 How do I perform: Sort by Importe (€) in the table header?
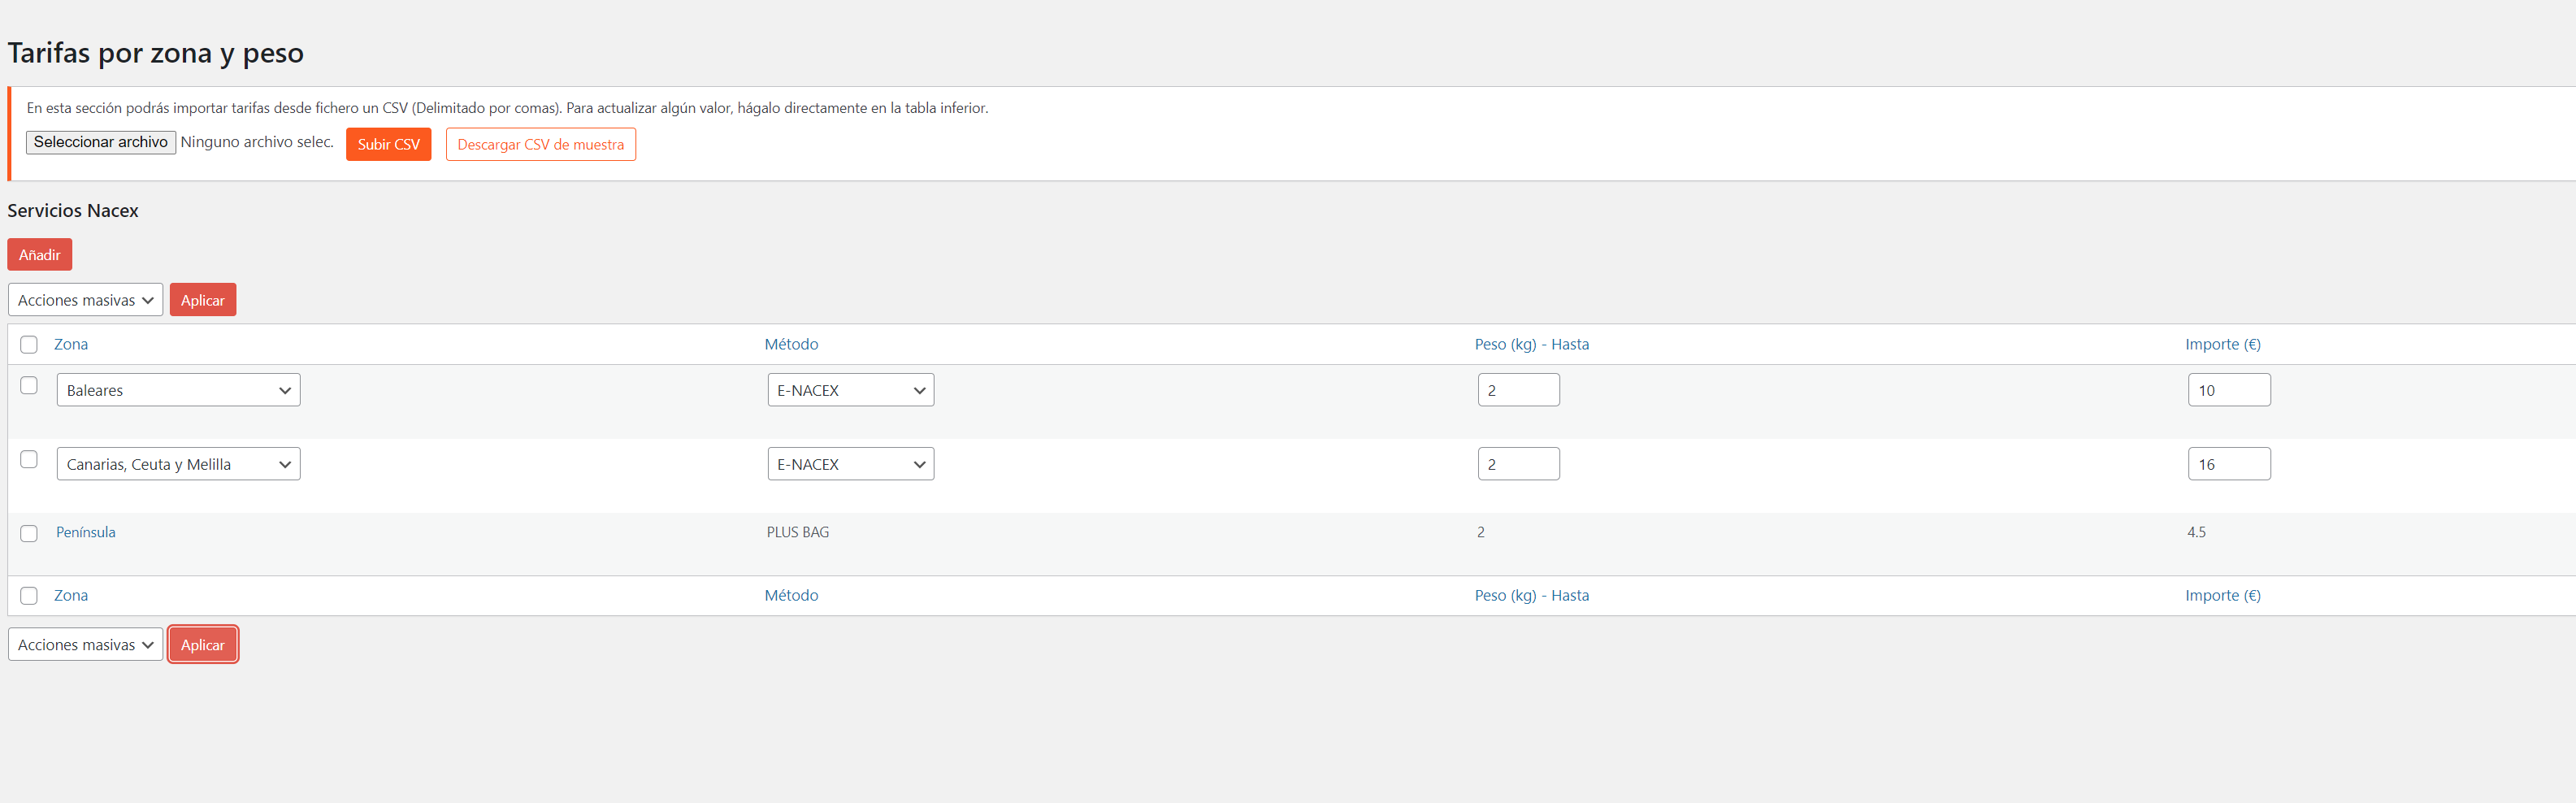2222,344
